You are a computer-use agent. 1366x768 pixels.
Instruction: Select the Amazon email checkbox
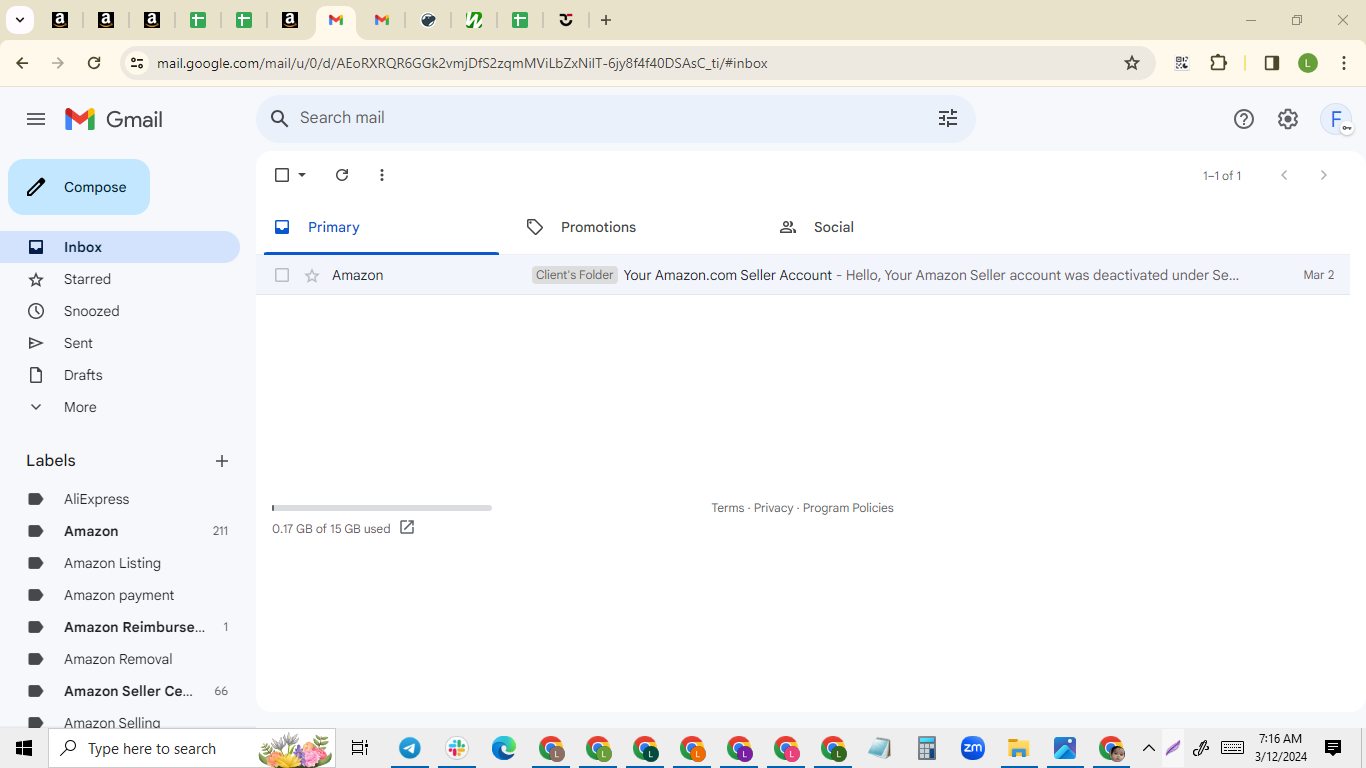(x=282, y=275)
